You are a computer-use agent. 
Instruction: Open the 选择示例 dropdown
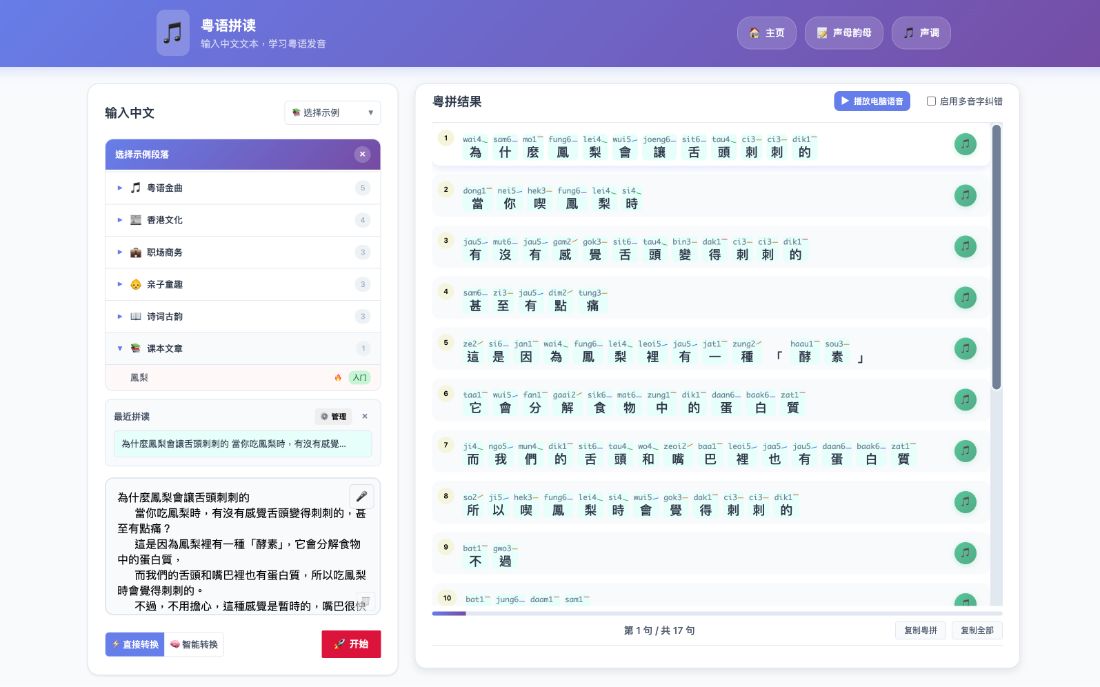[333, 113]
